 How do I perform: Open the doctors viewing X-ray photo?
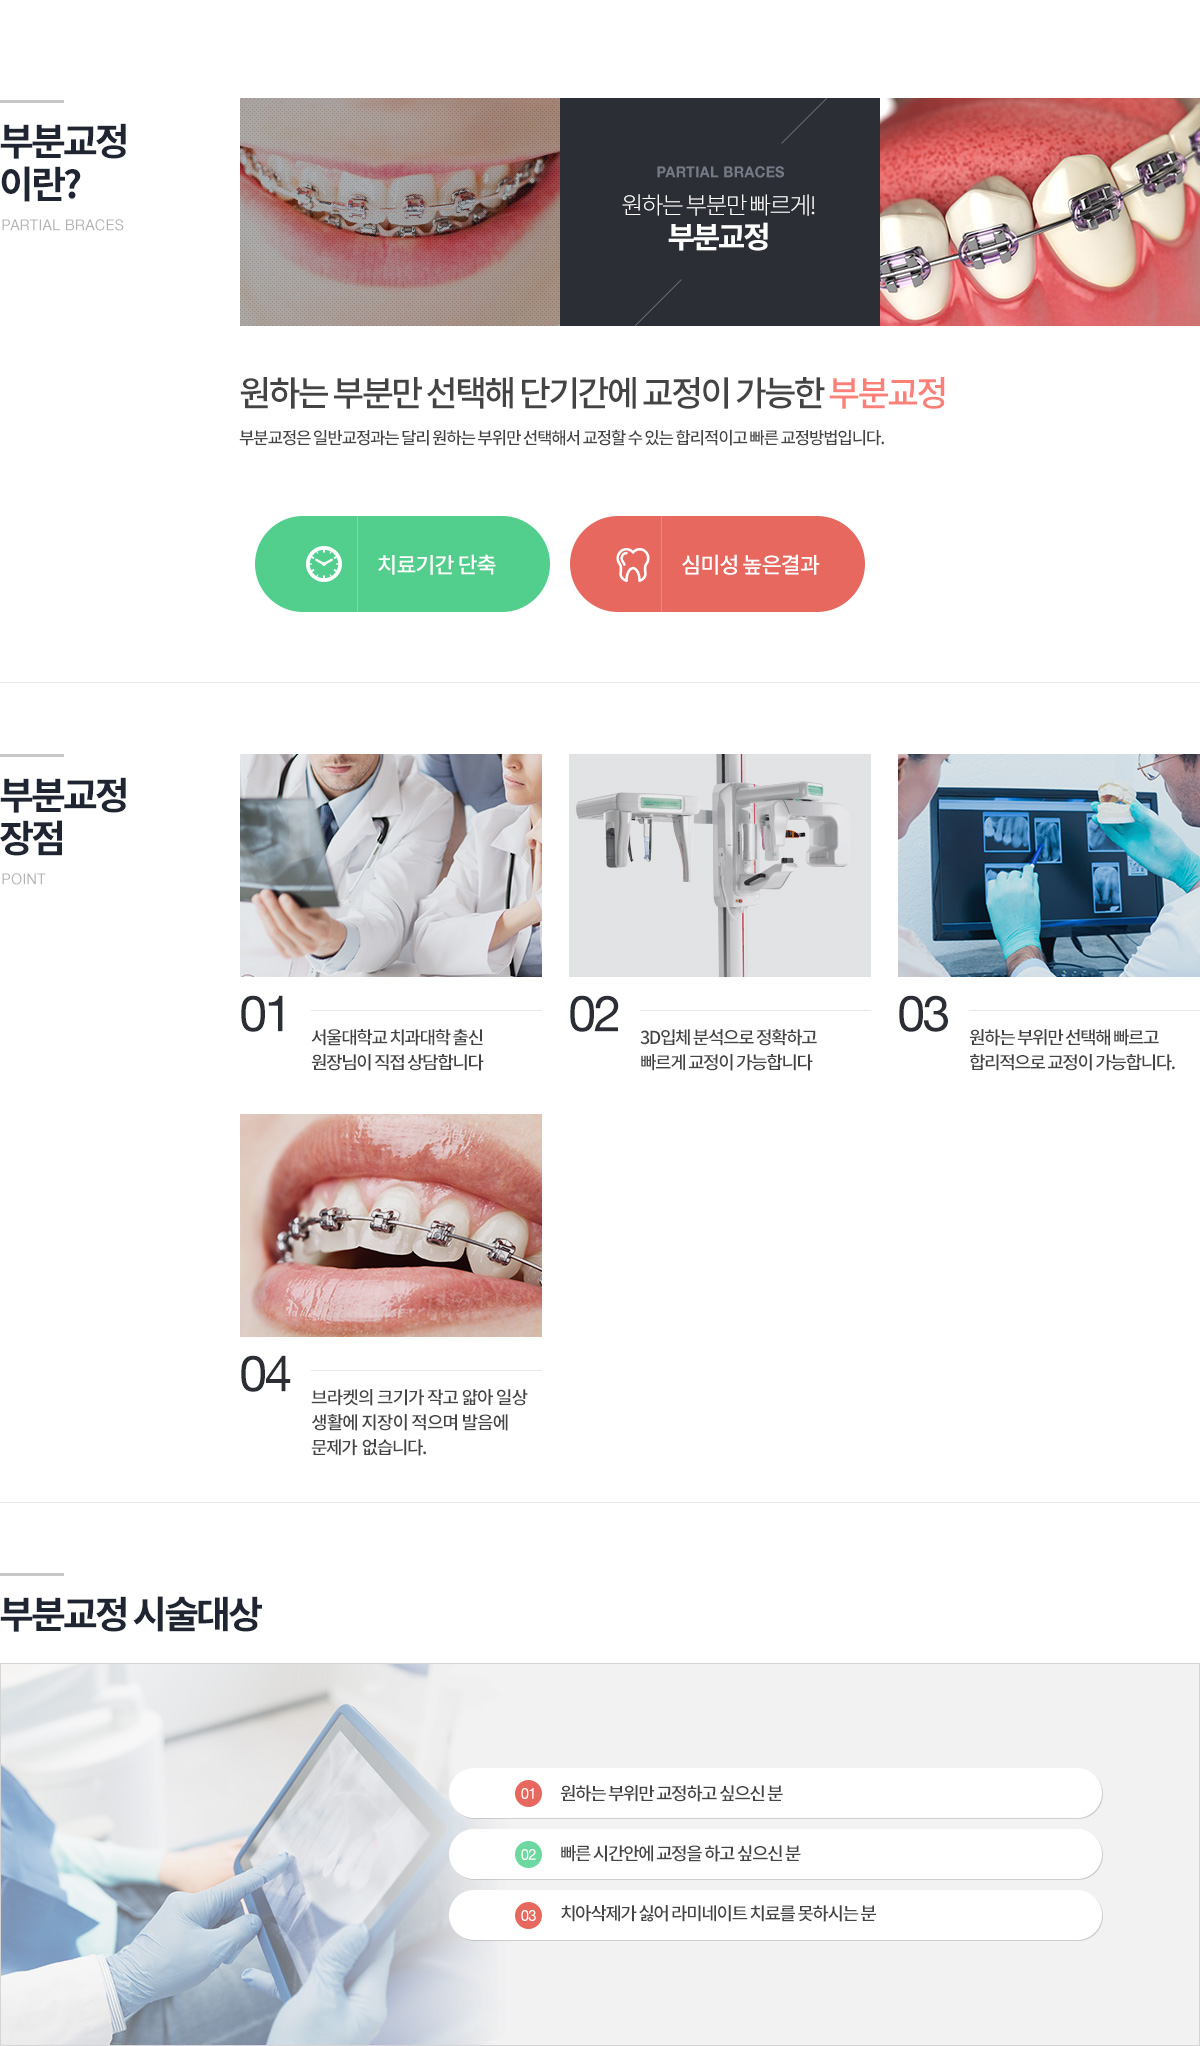point(391,865)
